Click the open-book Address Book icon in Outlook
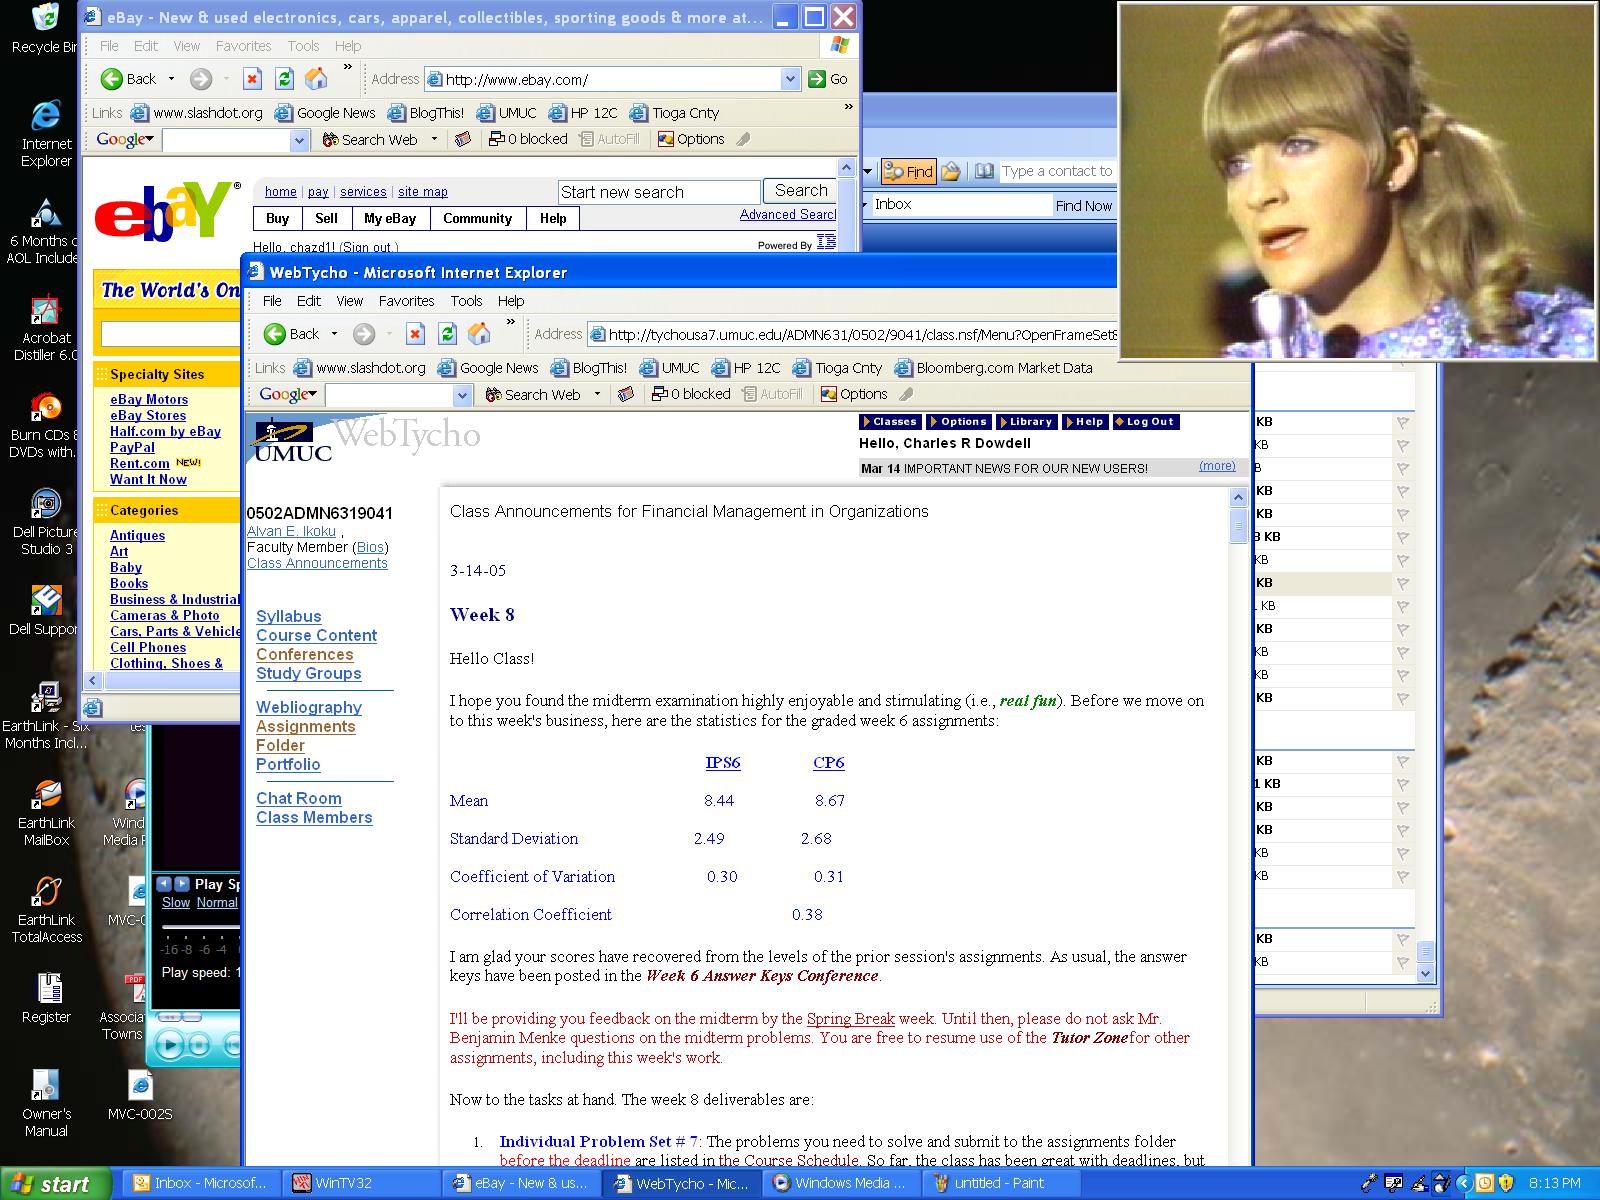This screenshot has height=1200, width=1600. pyautogui.click(x=984, y=172)
